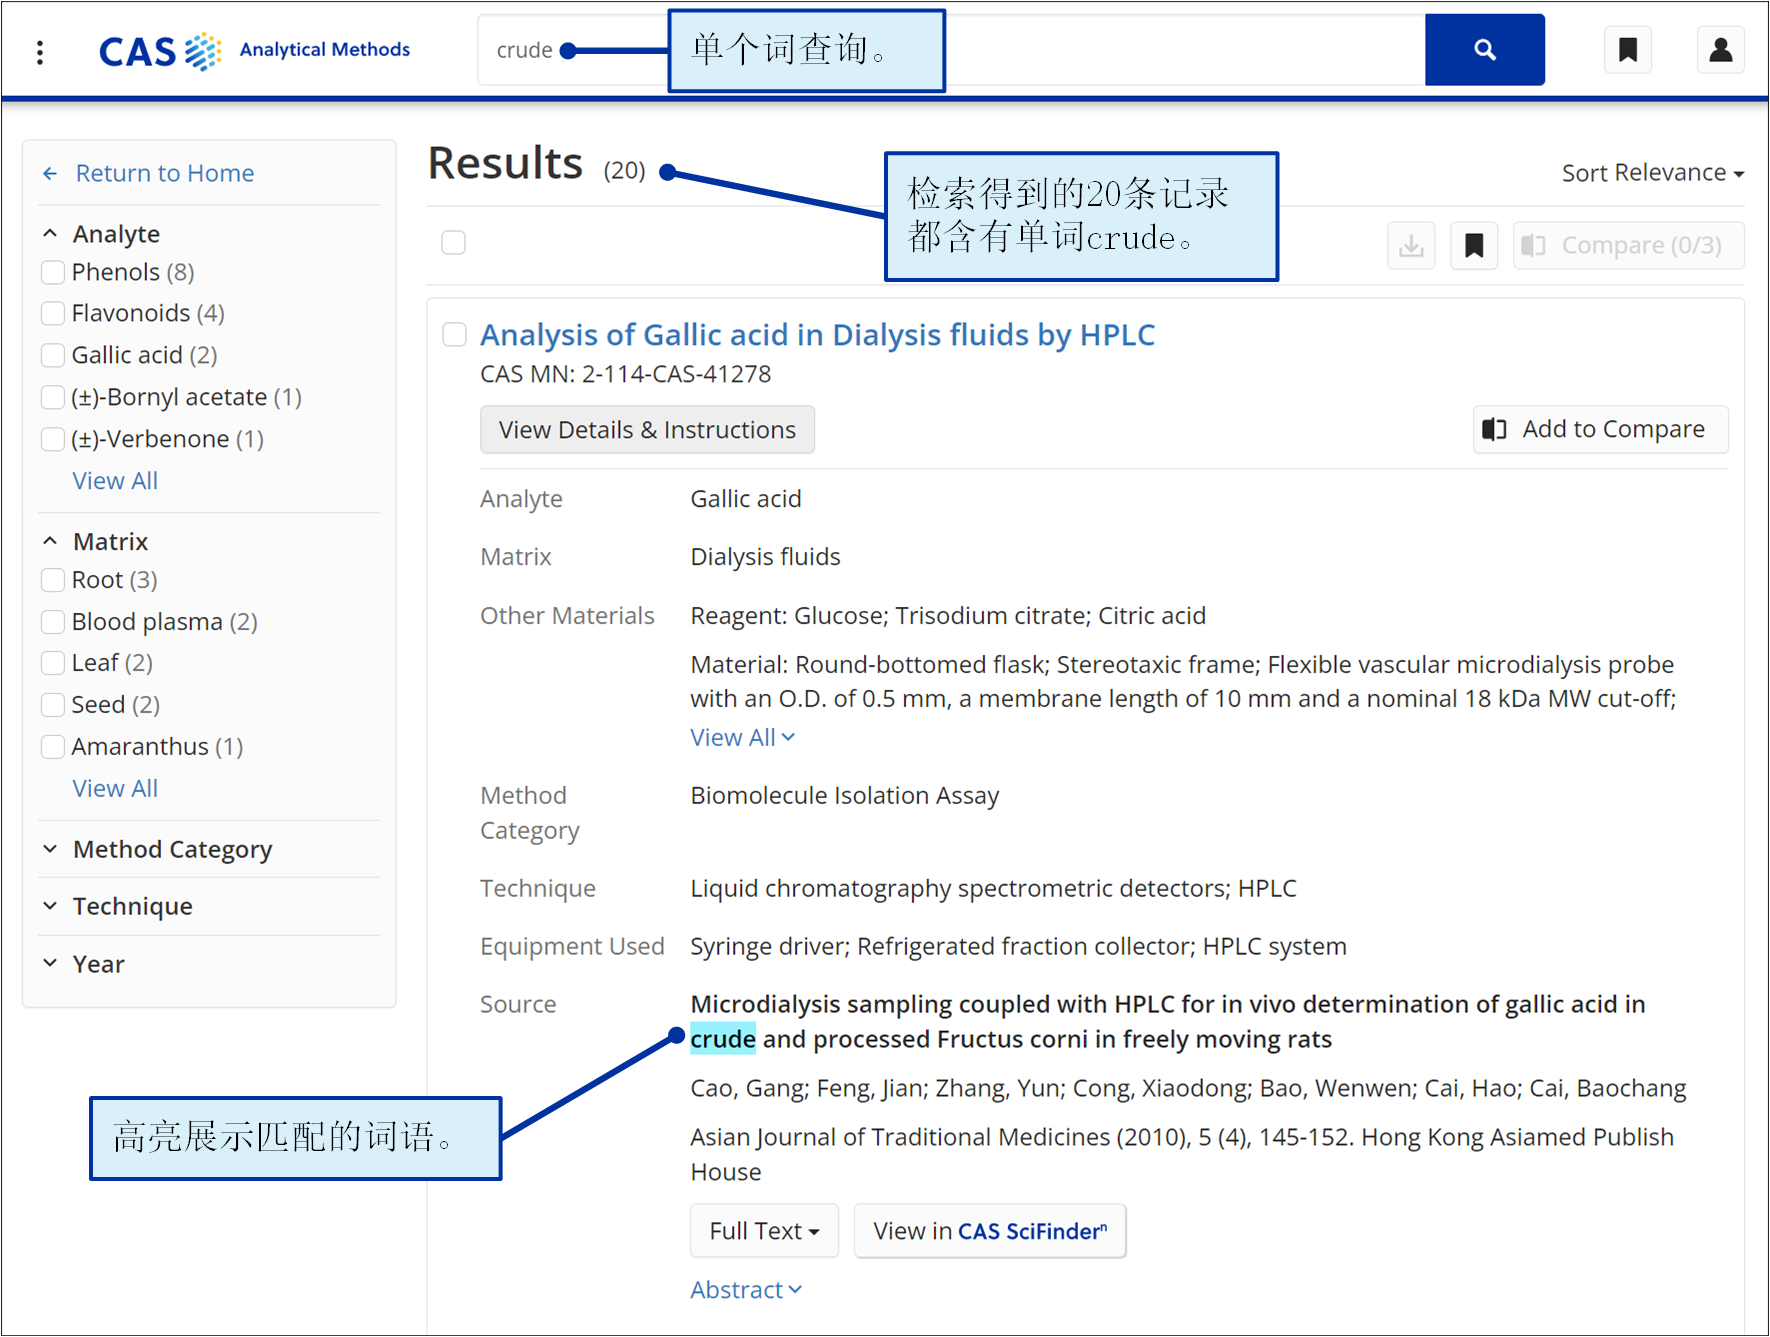Check the Leaf matrix filter
The width and height of the screenshot is (1770, 1337).
(53, 663)
